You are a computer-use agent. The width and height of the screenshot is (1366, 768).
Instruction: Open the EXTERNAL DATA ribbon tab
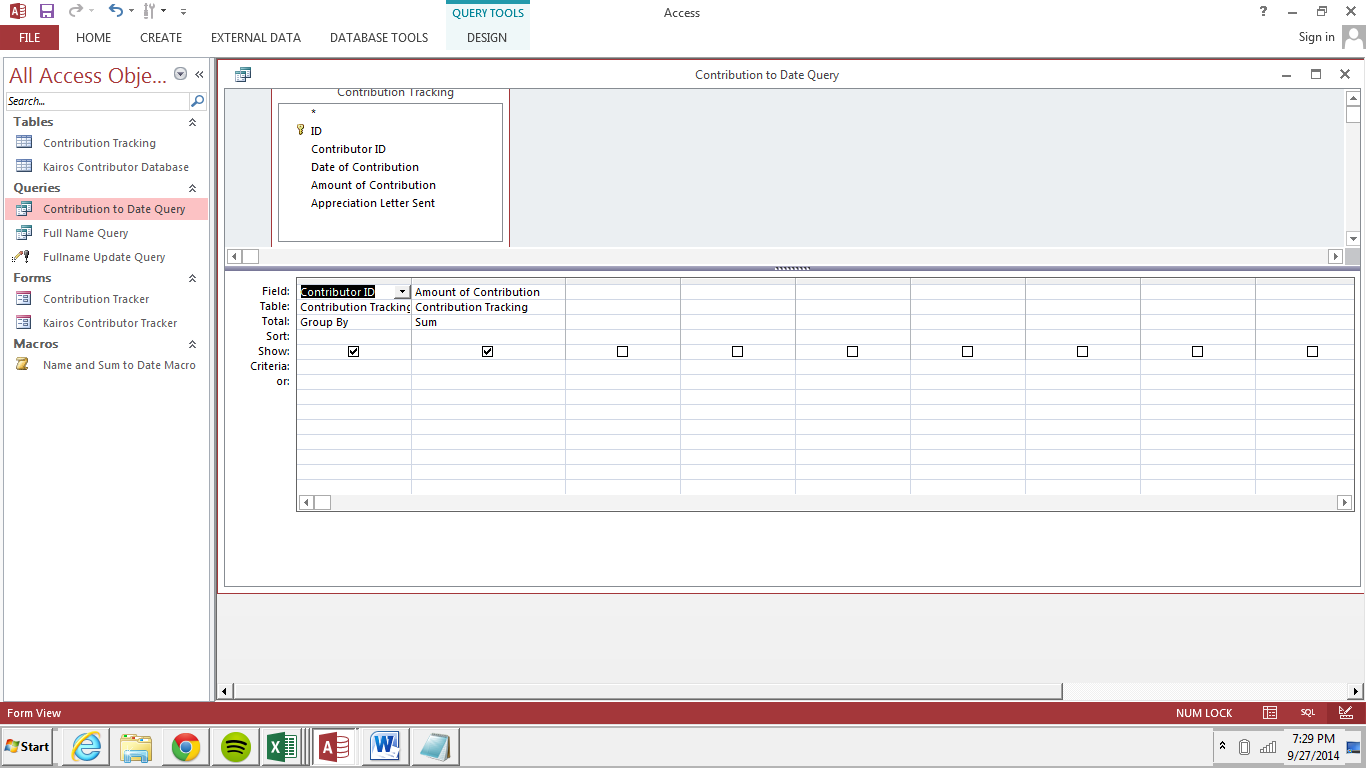tap(256, 38)
